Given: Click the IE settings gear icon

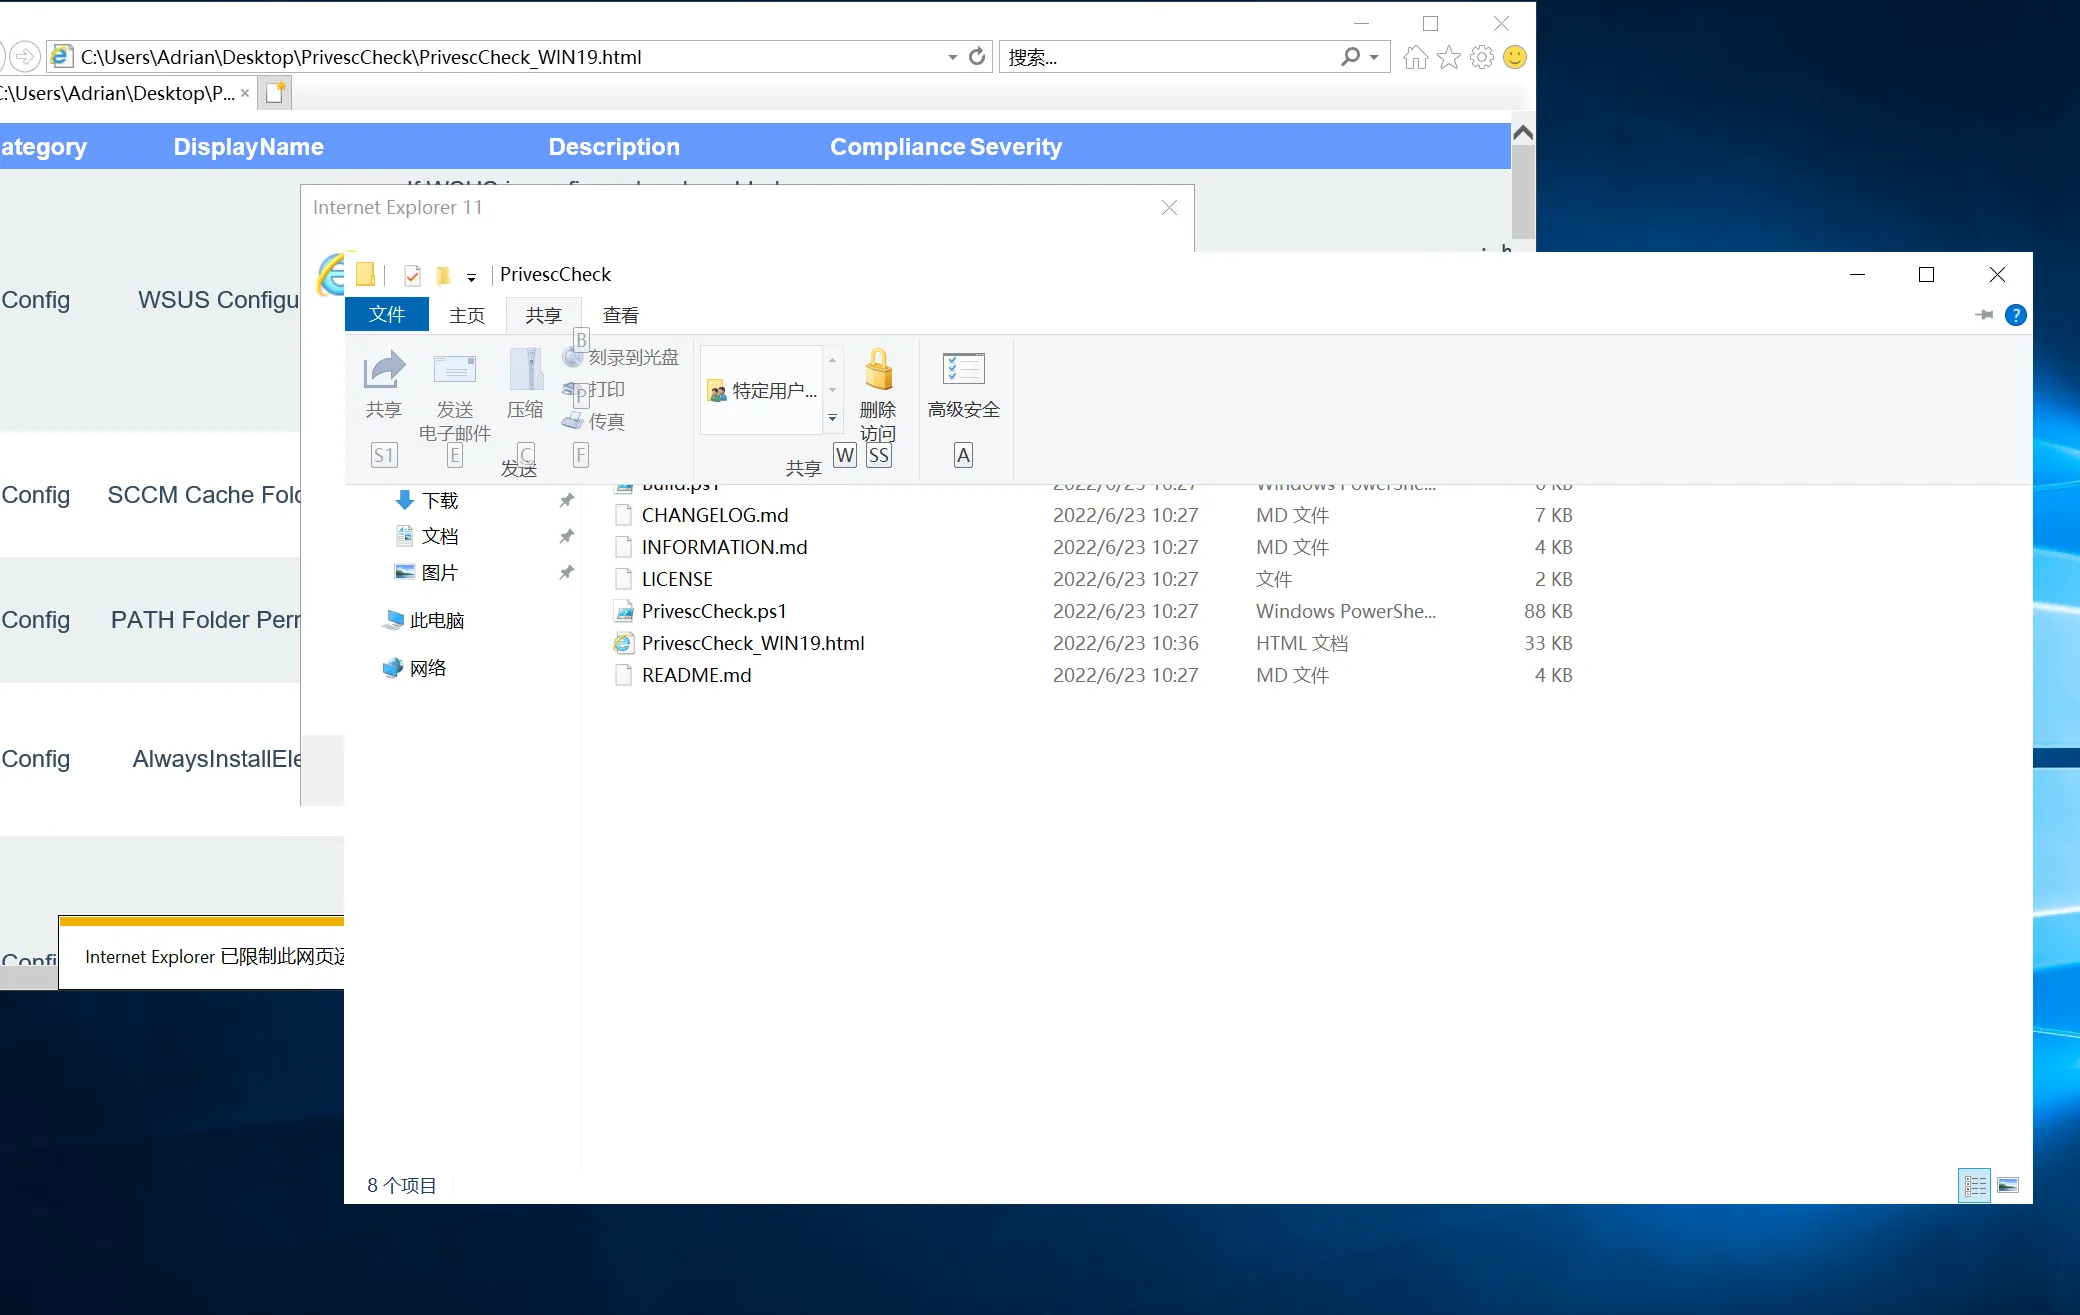Looking at the screenshot, I should (x=1482, y=57).
